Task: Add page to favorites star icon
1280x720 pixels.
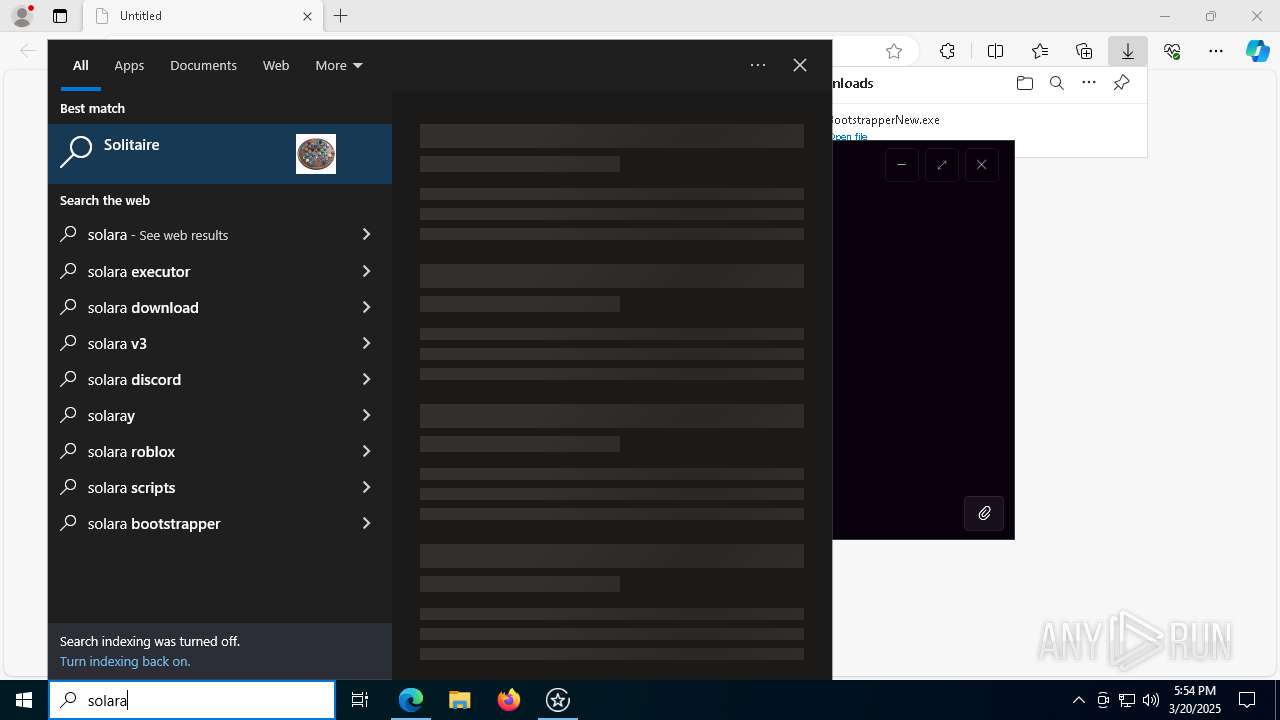Action: tap(894, 51)
